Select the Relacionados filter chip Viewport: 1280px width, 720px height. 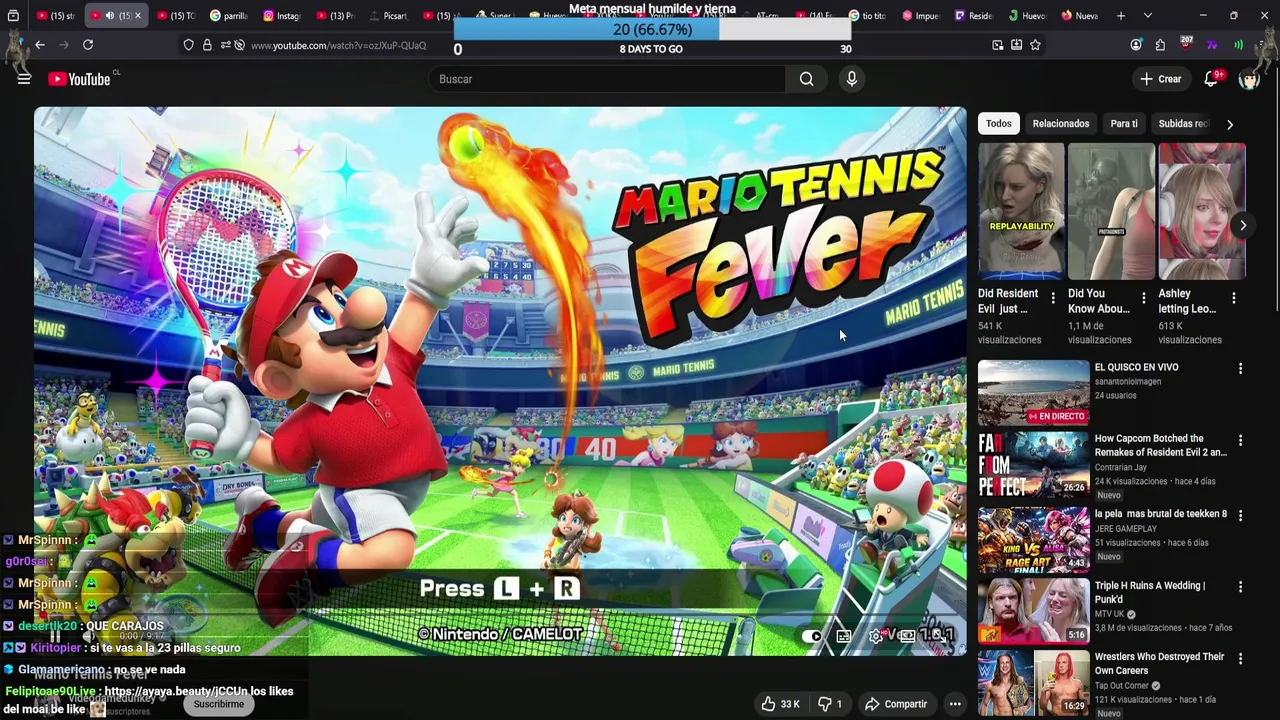1061,124
